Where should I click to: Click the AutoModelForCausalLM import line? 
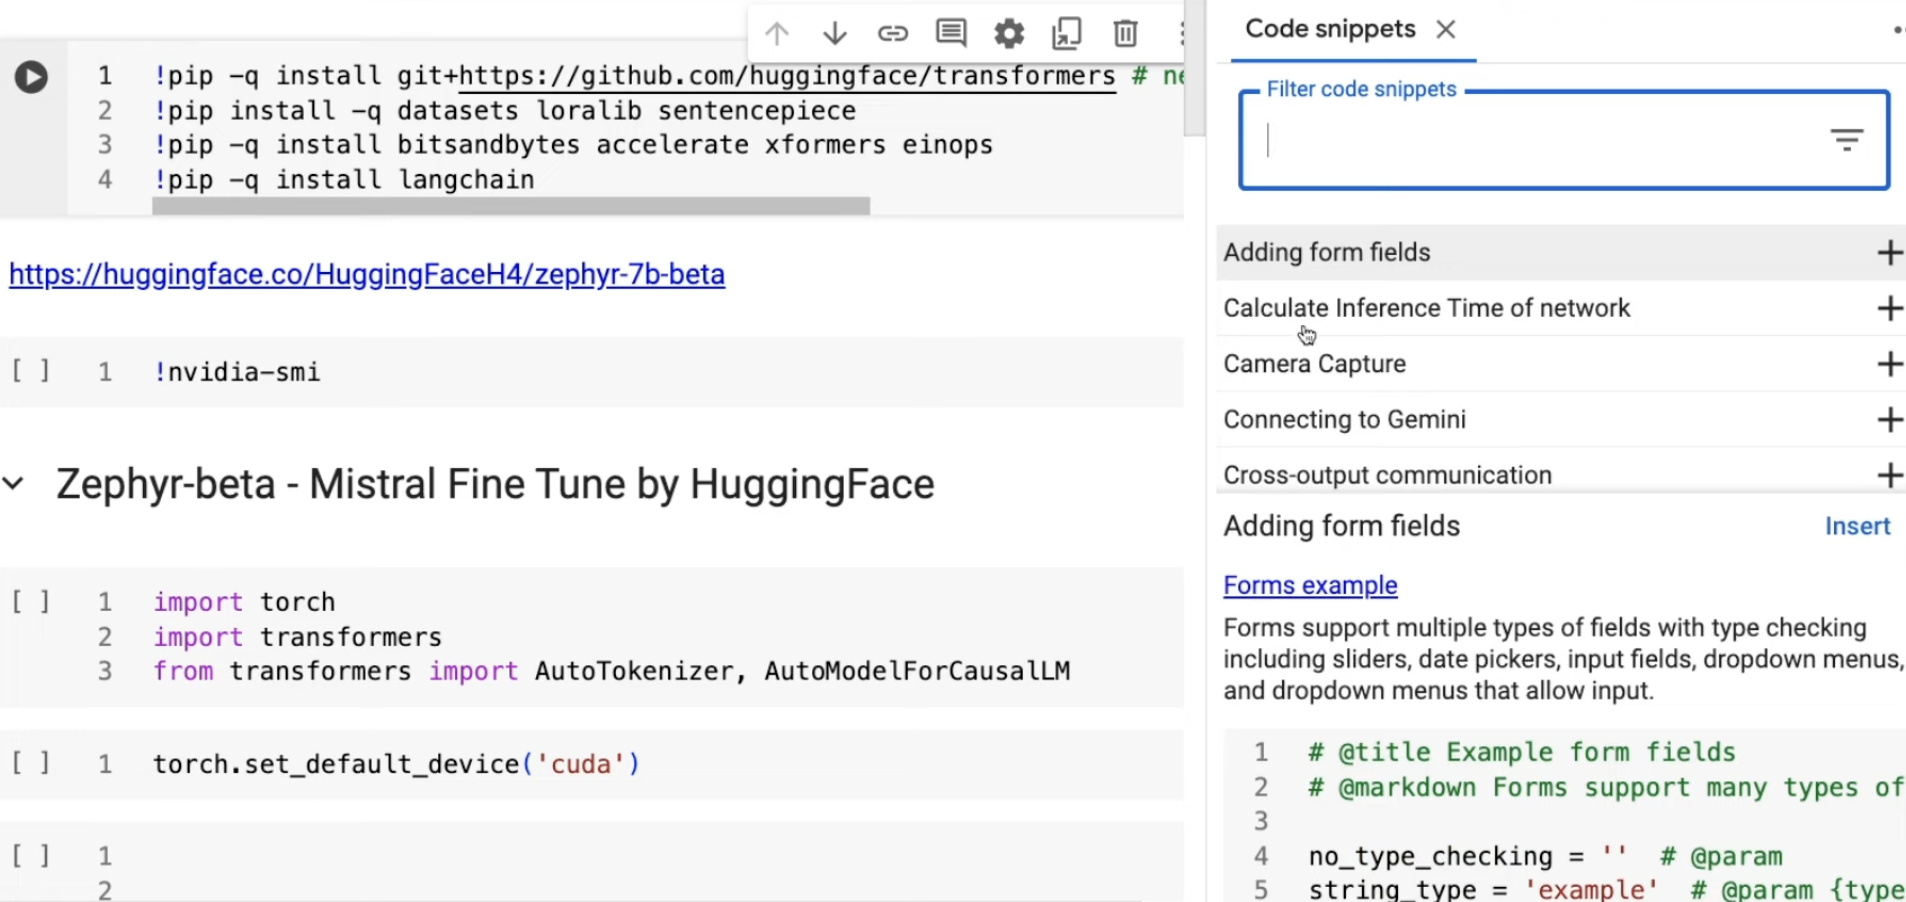tap(612, 671)
